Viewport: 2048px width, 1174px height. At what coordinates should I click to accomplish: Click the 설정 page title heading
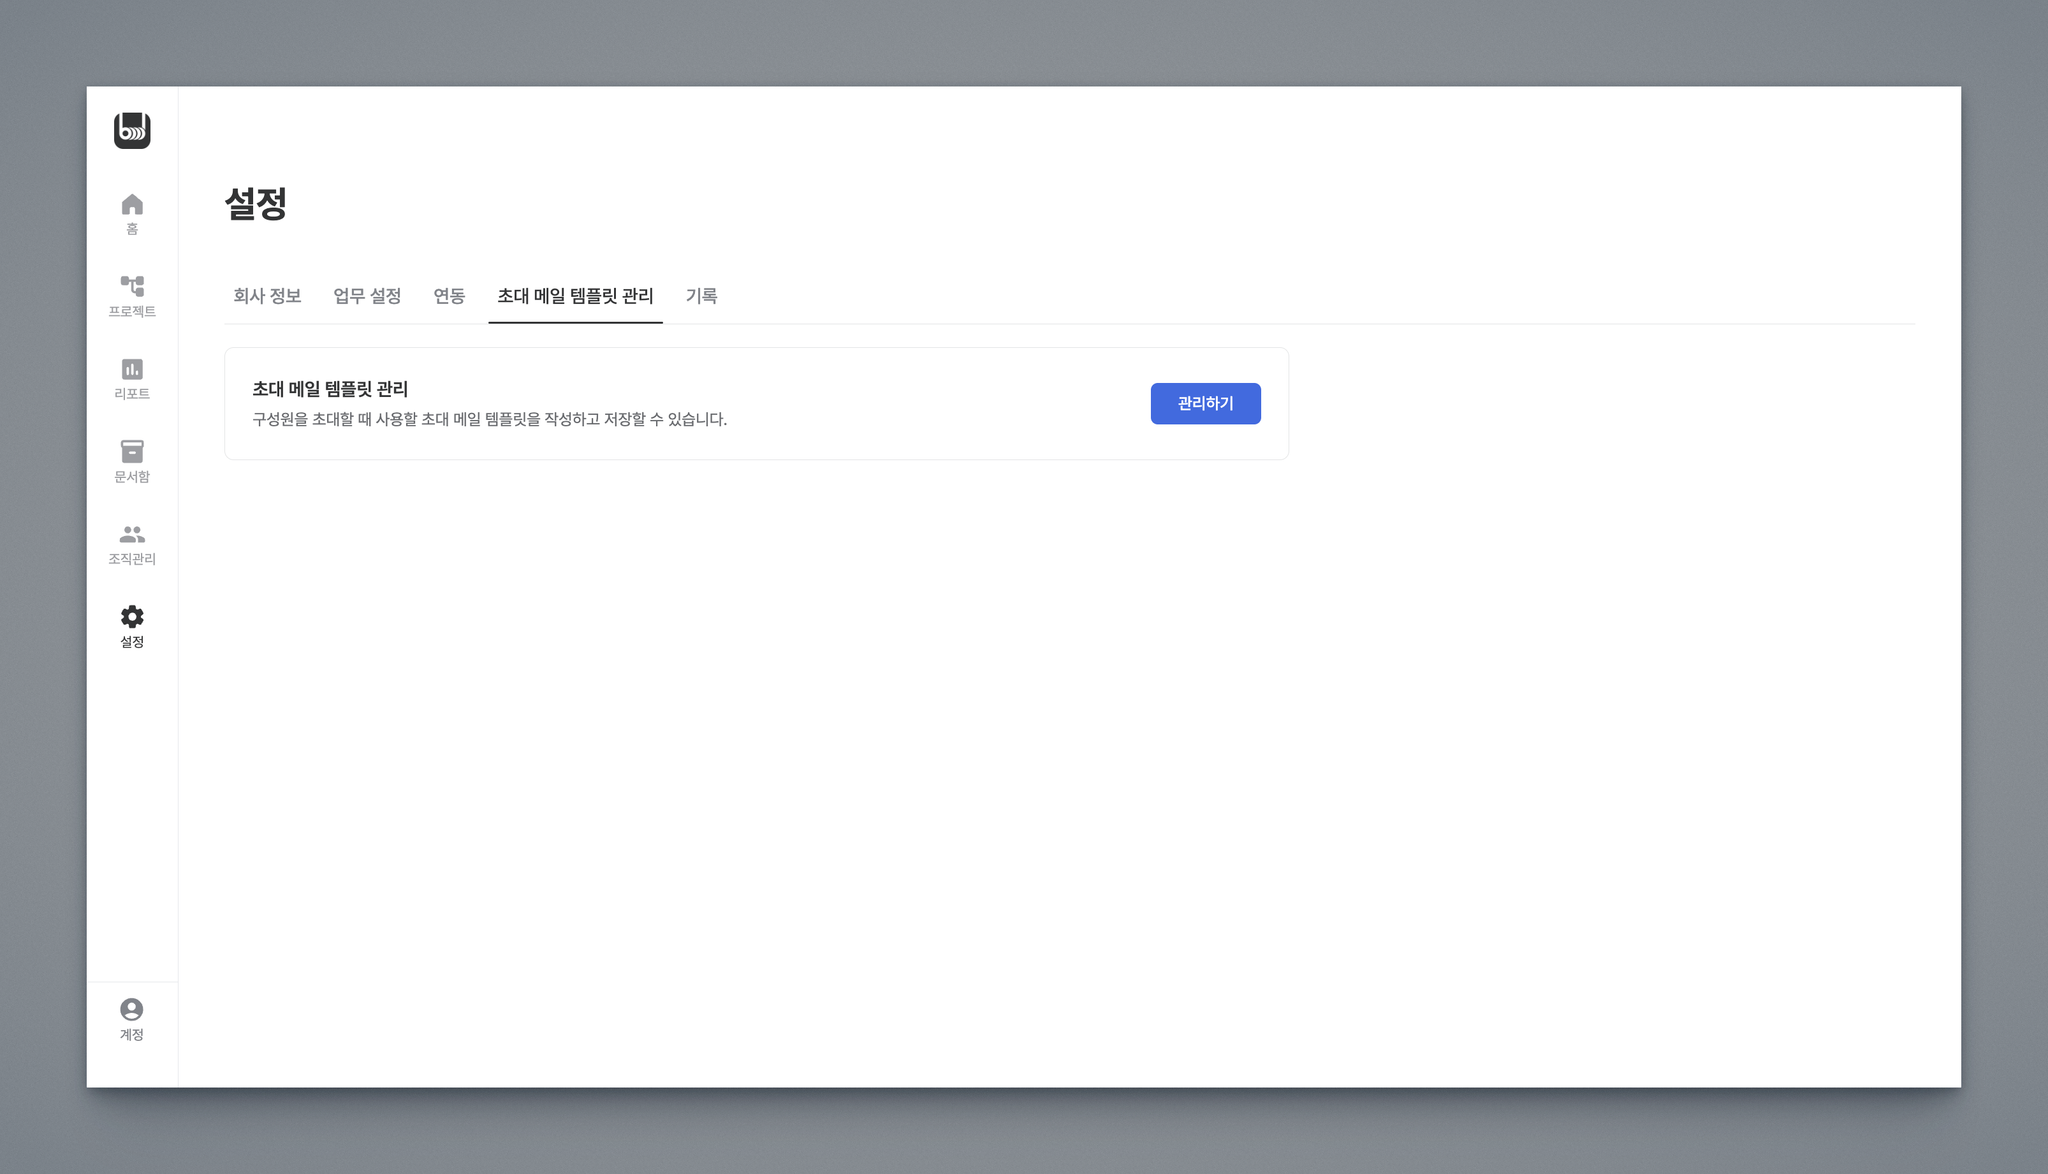(x=256, y=204)
